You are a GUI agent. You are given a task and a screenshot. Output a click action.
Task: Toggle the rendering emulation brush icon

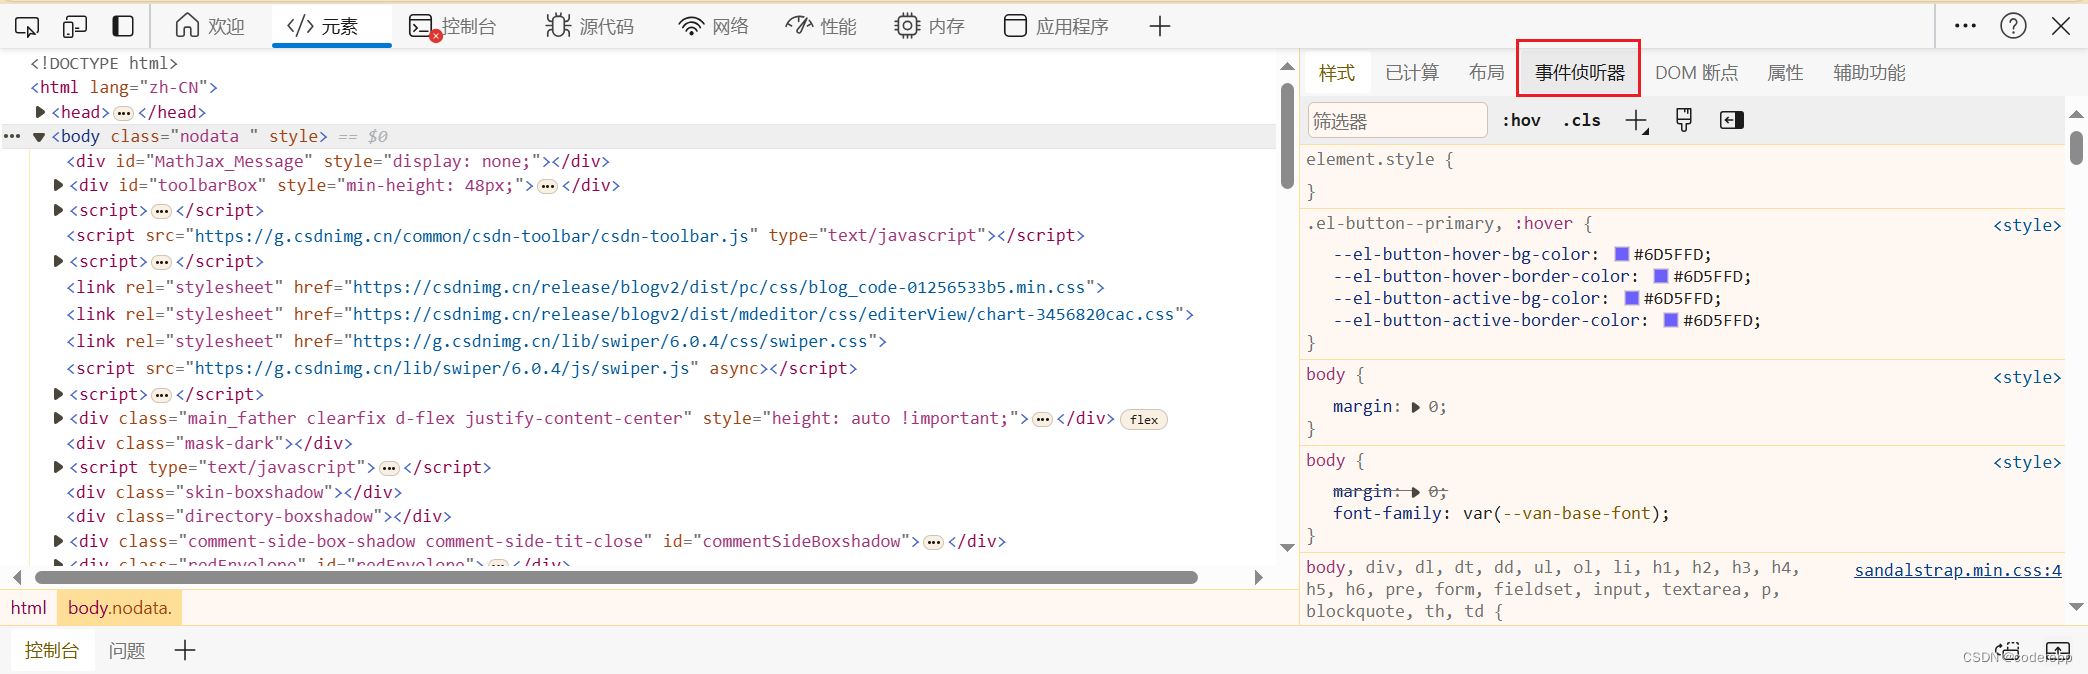tap(1684, 121)
